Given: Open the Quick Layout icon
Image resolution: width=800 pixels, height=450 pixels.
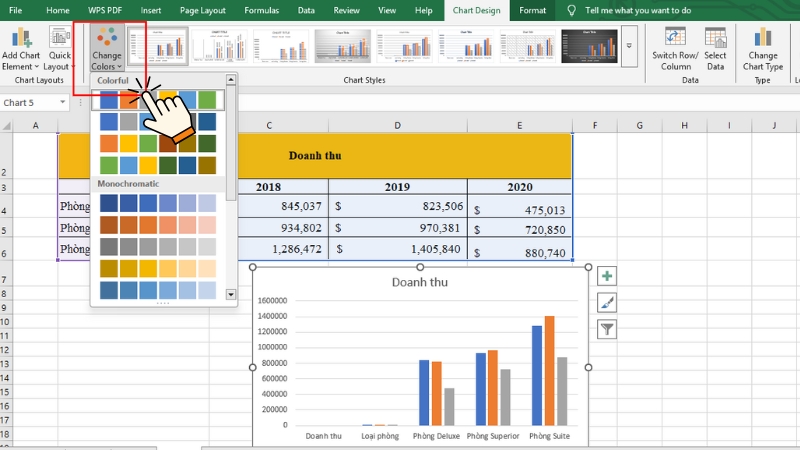Looking at the screenshot, I should 59,38.
